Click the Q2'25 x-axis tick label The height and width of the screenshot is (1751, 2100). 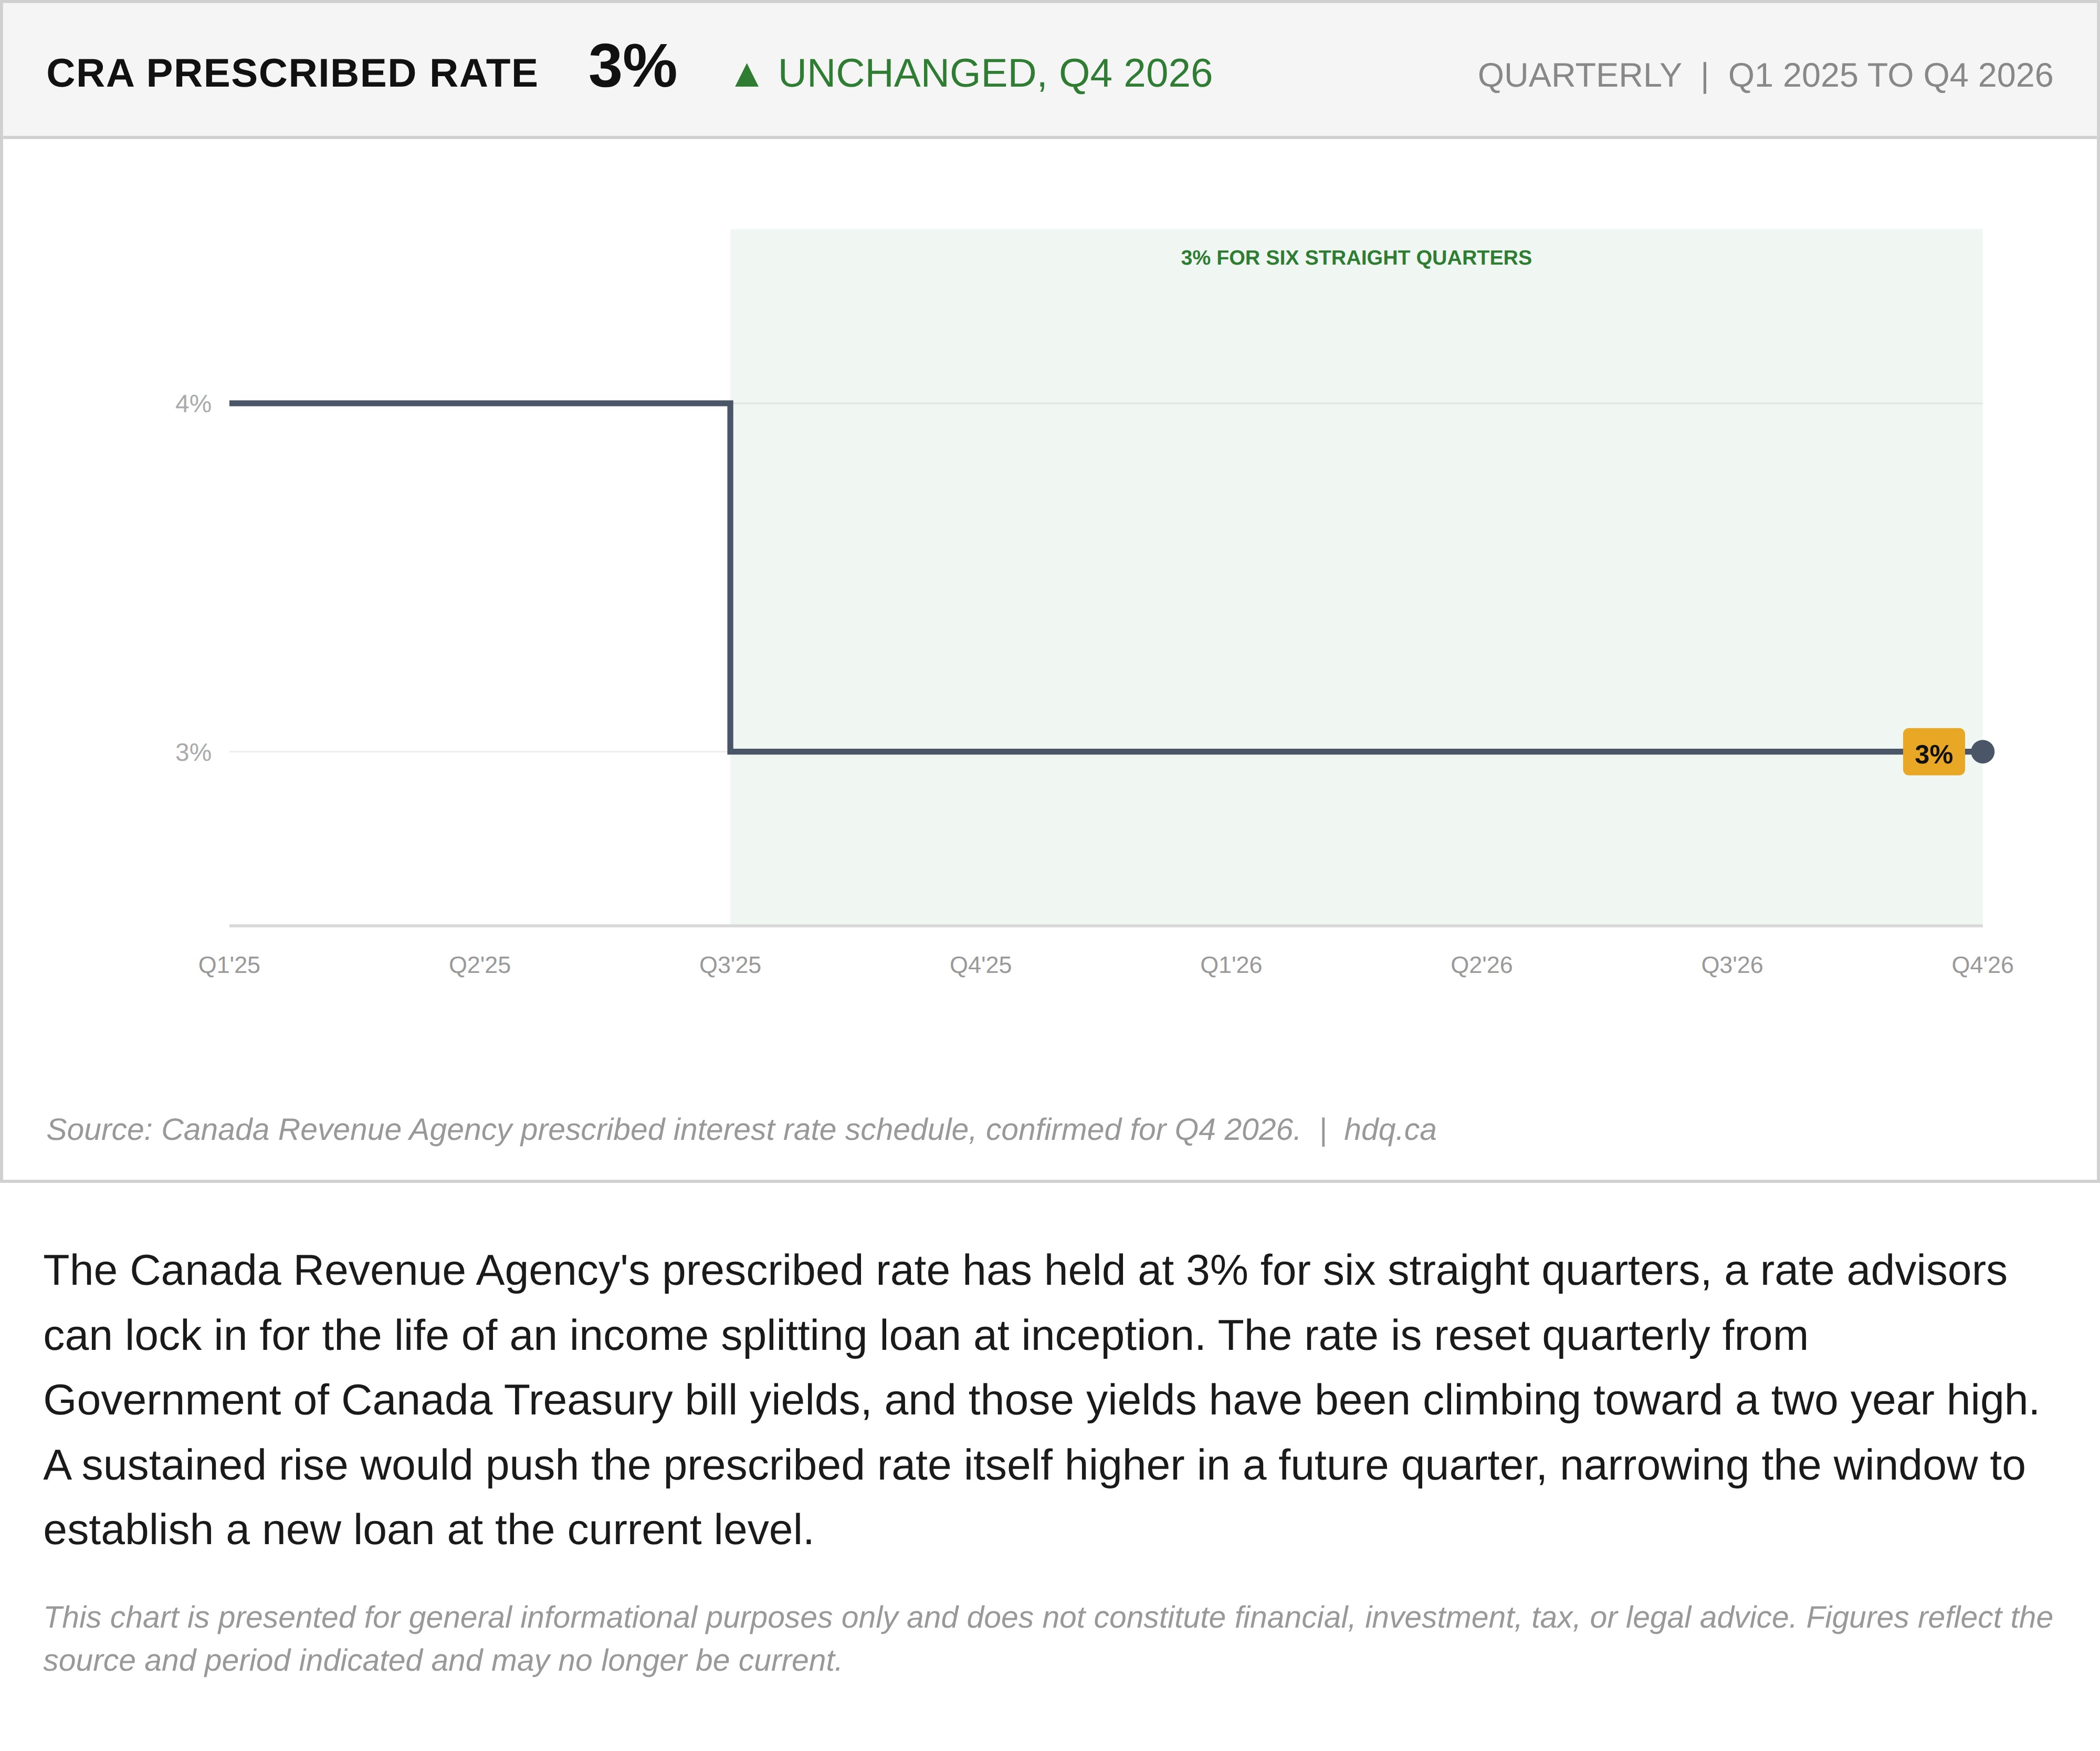coord(480,965)
